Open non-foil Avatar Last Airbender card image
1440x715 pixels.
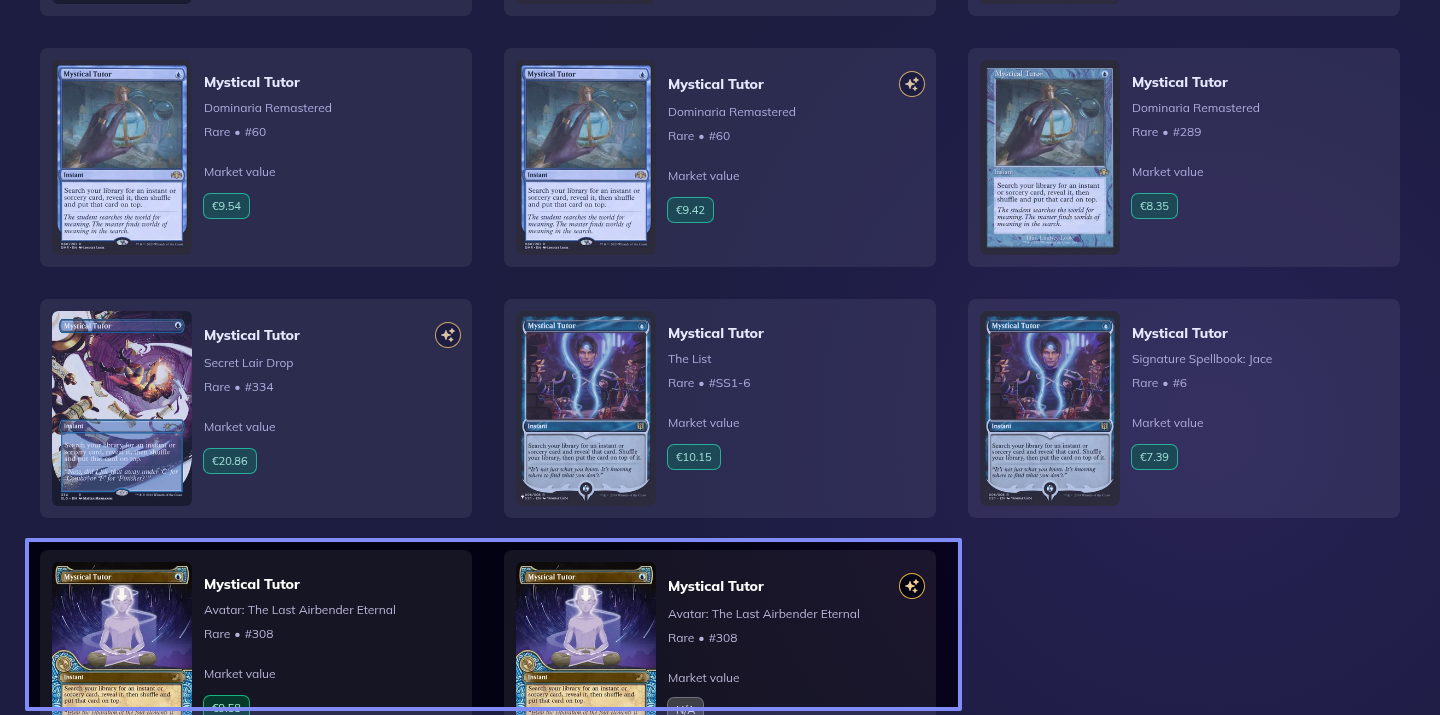(122, 638)
